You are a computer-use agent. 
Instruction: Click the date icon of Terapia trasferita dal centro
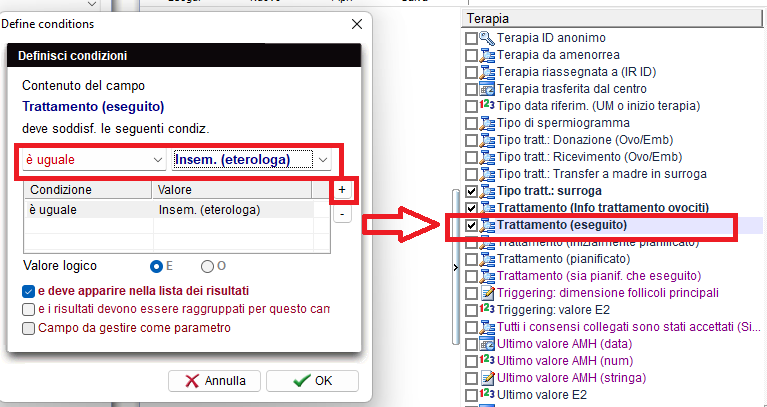point(487,89)
